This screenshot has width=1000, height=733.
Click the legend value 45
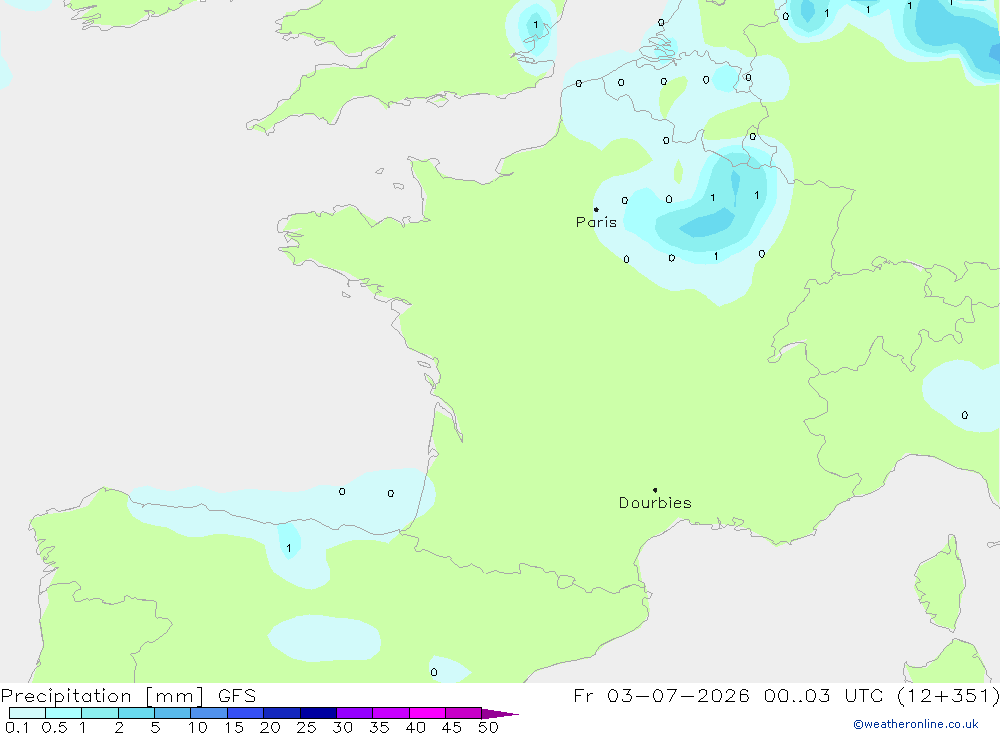click(452, 727)
